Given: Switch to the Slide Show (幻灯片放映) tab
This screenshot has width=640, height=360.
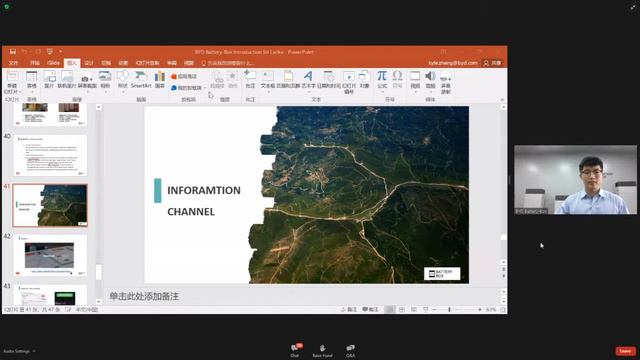Looking at the screenshot, I should [x=147, y=63].
